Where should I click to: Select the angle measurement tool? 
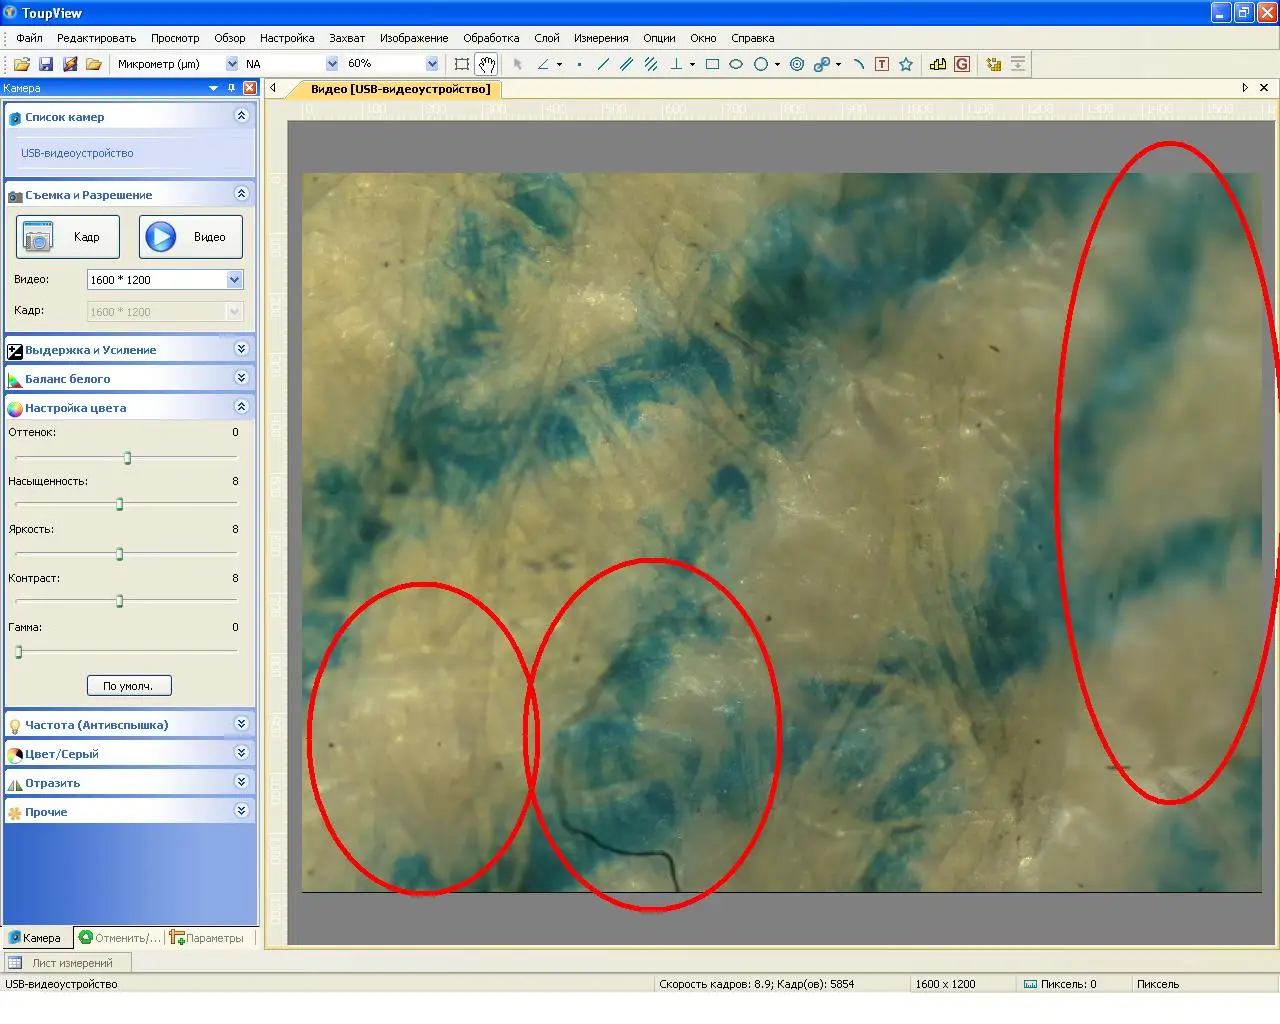543,64
